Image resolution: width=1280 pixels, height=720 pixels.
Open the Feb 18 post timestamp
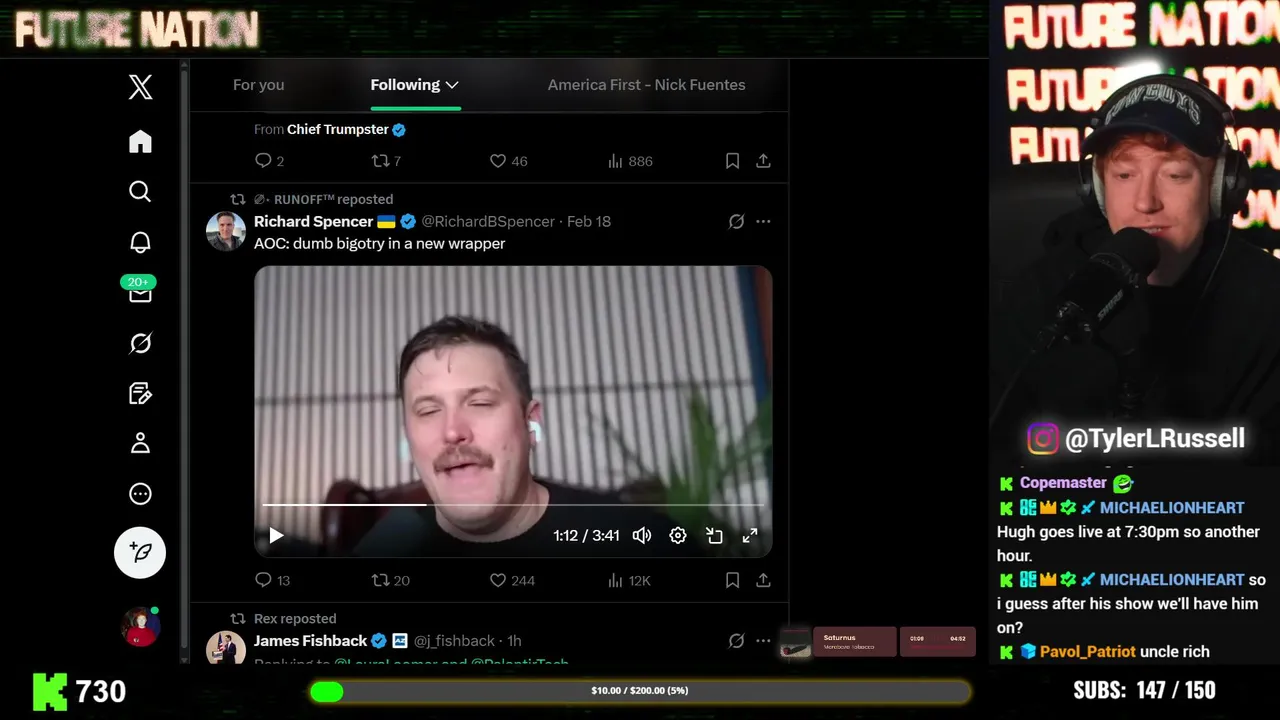[589, 221]
